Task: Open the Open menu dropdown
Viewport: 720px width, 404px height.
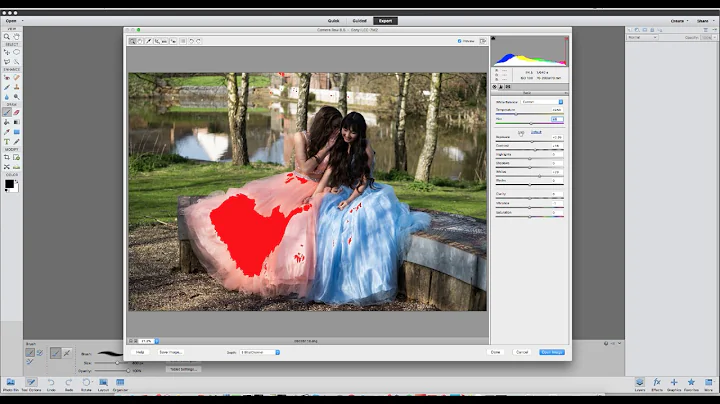Action: (x=14, y=21)
